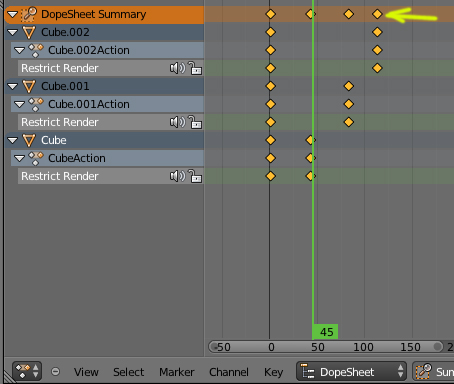Image resolution: width=454 pixels, height=384 pixels.
Task: Select Restrict Render row of CubeAction
Action: [x=111, y=176]
